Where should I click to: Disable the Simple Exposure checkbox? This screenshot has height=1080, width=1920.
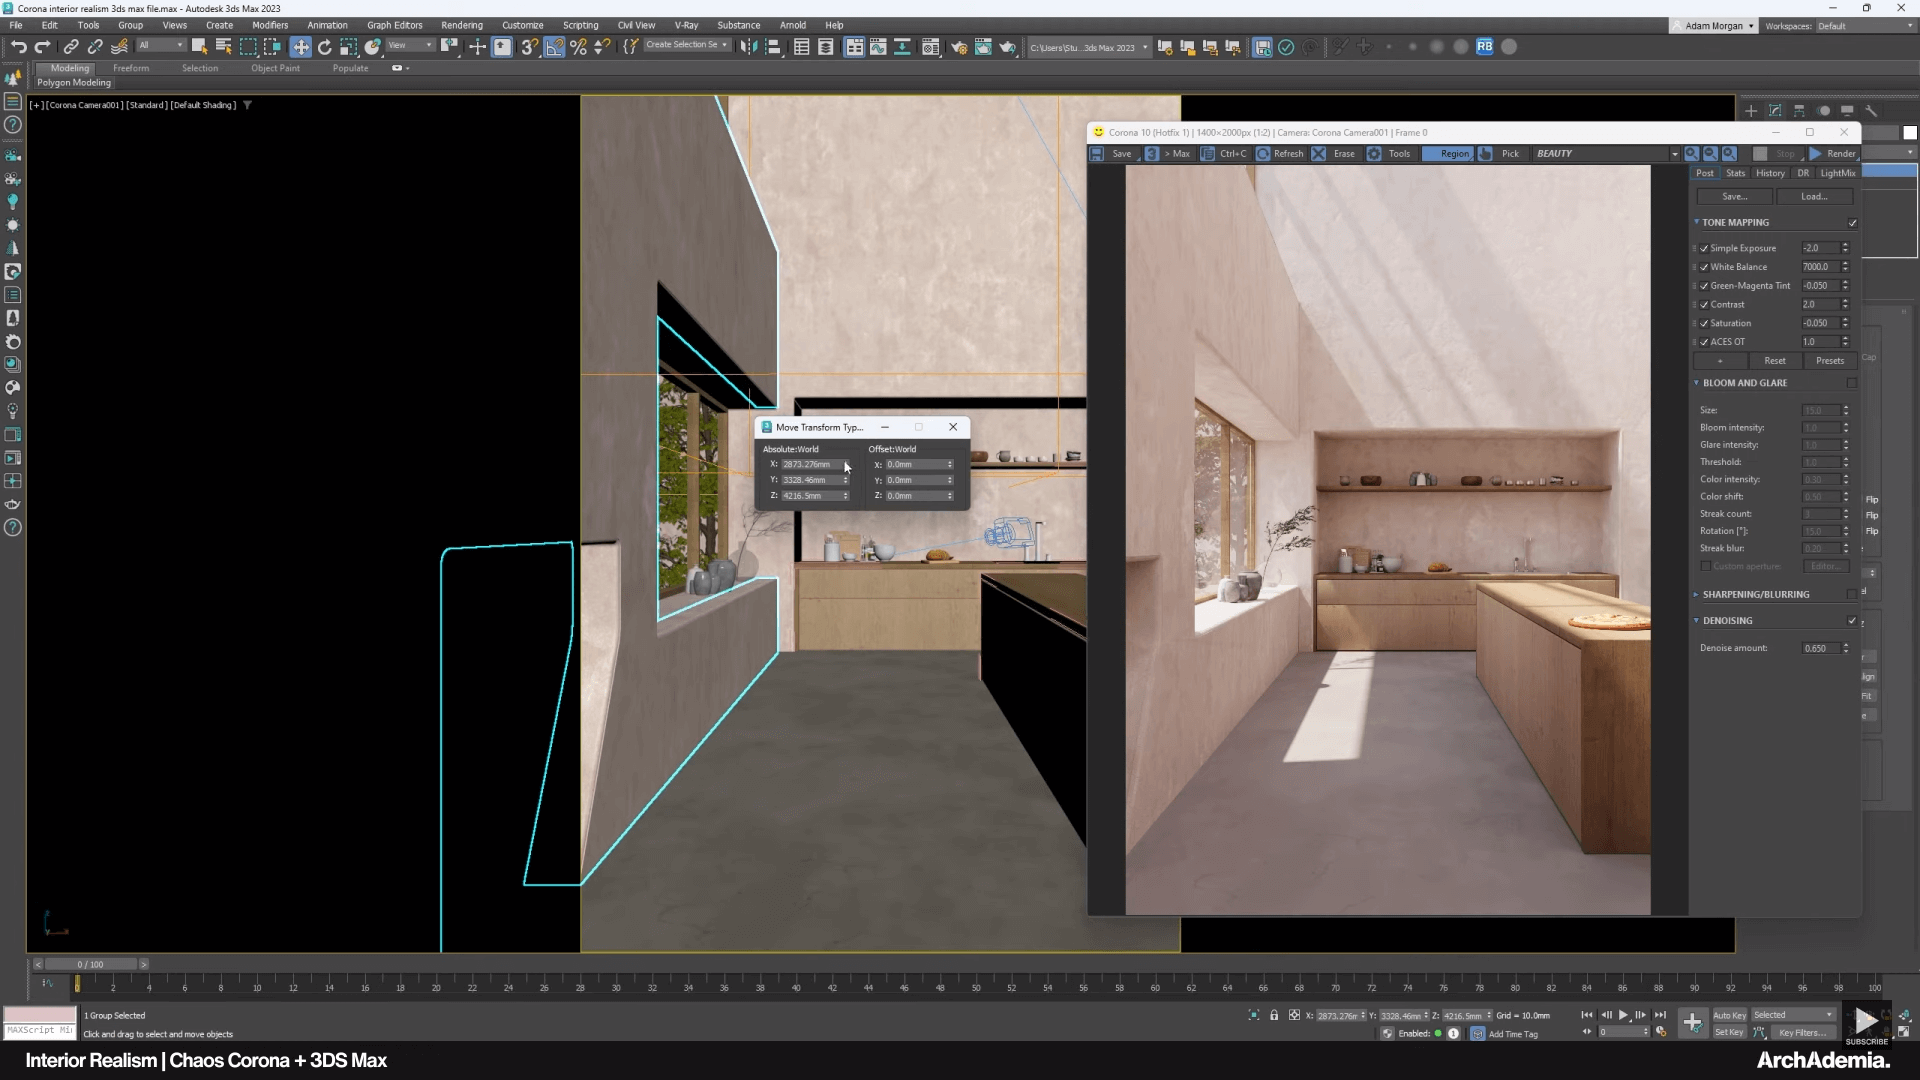coord(1703,247)
